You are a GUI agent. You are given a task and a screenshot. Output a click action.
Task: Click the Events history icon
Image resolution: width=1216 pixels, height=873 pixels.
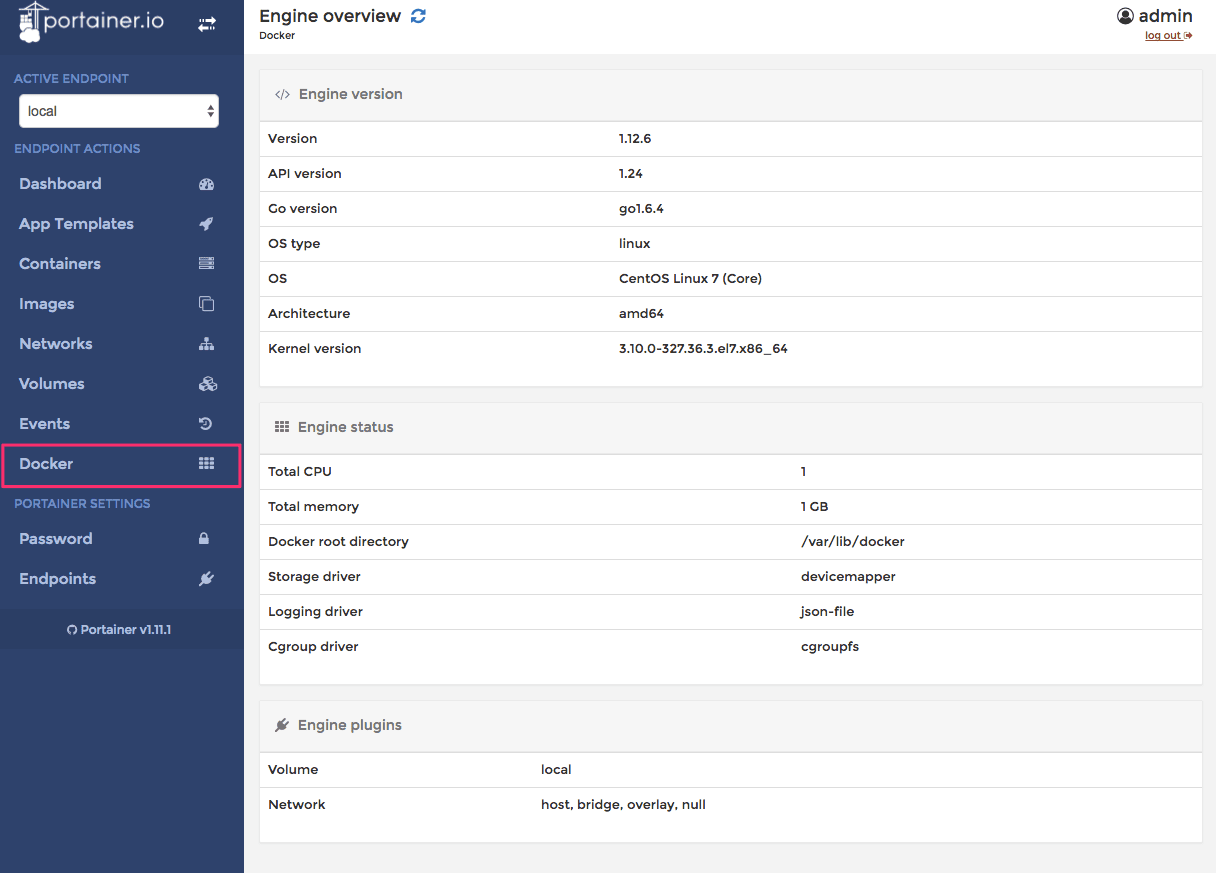206,424
